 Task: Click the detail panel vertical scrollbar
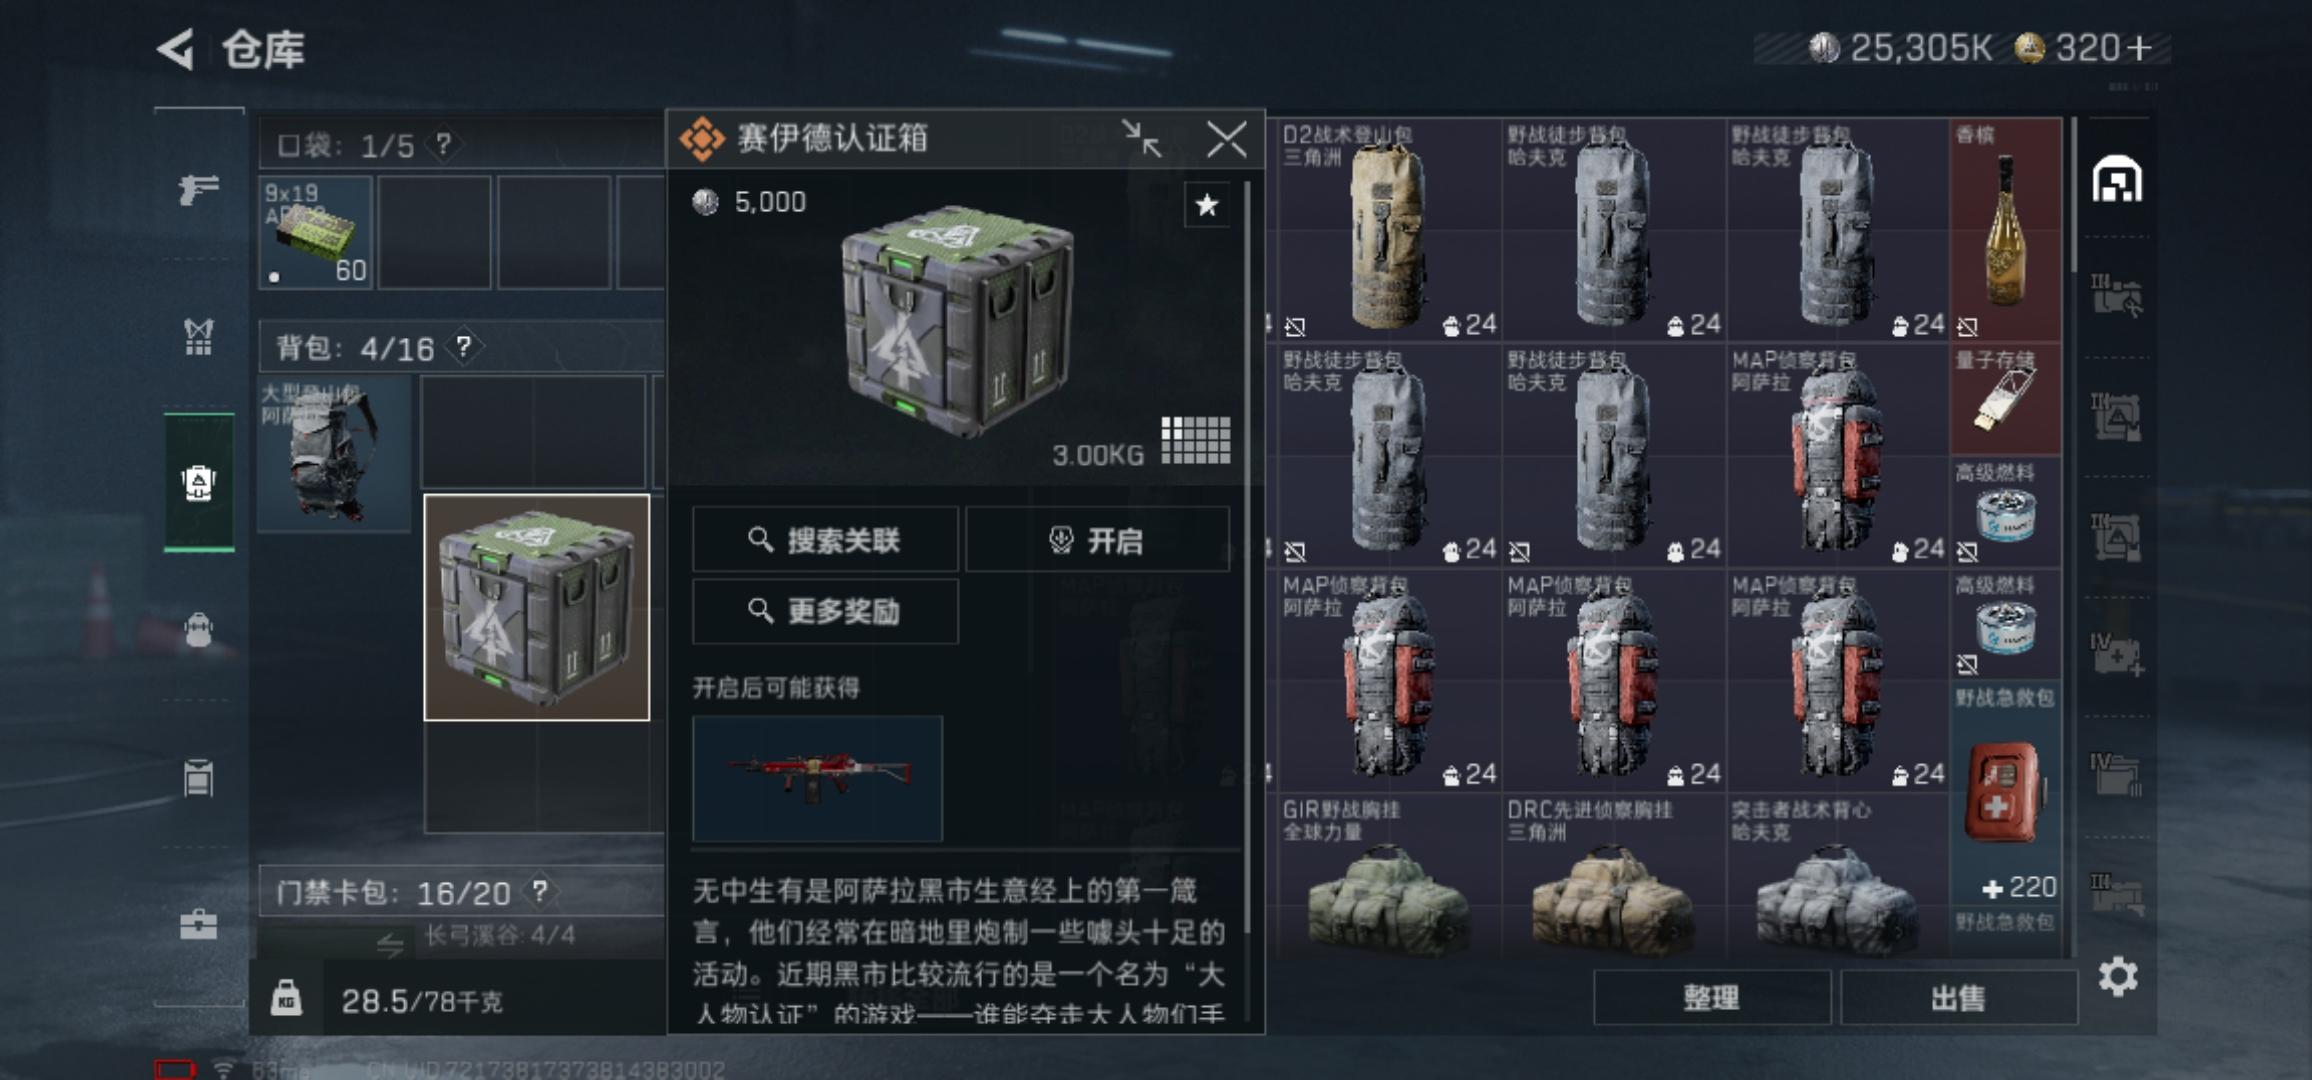click(x=1247, y=560)
